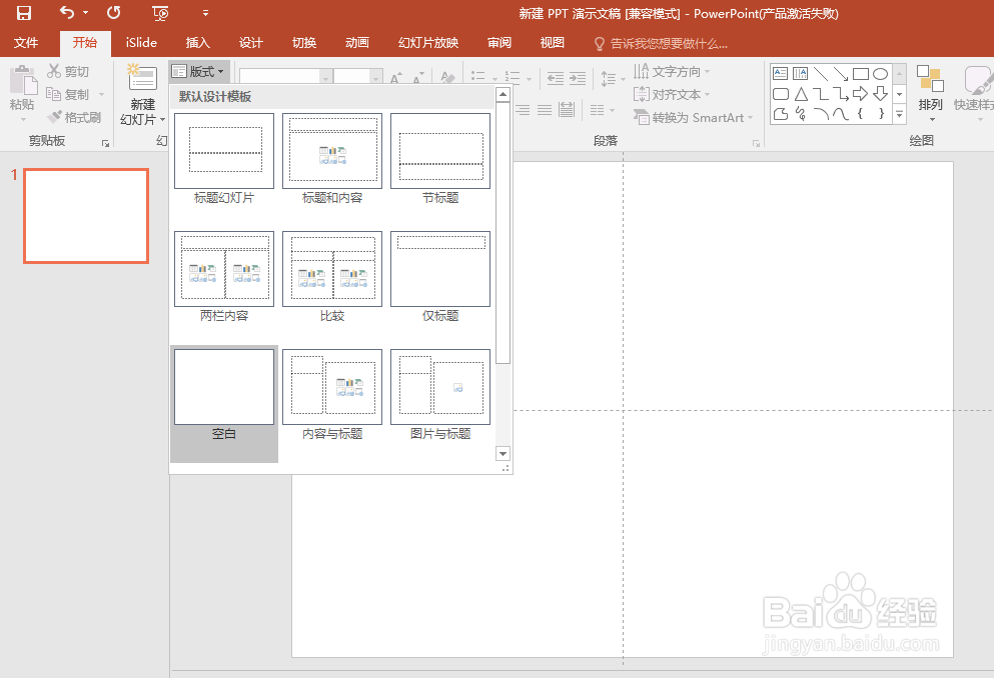The image size is (994, 678).
Task: Expand the shapes gallery more arrow
Action: [x=900, y=114]
